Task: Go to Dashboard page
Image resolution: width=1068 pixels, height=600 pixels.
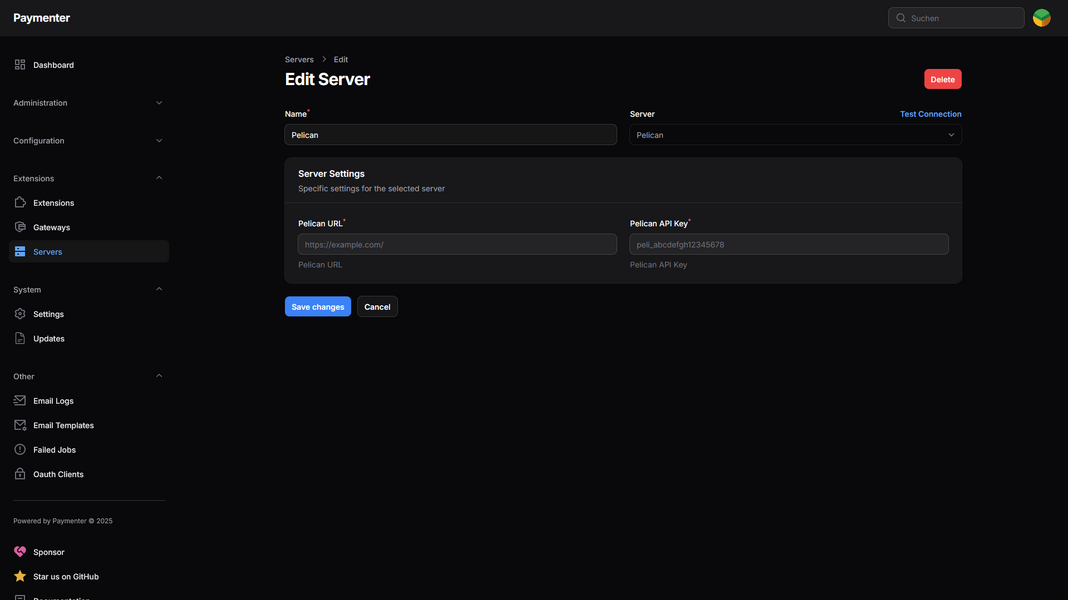Action: click(x=89, y=65)
